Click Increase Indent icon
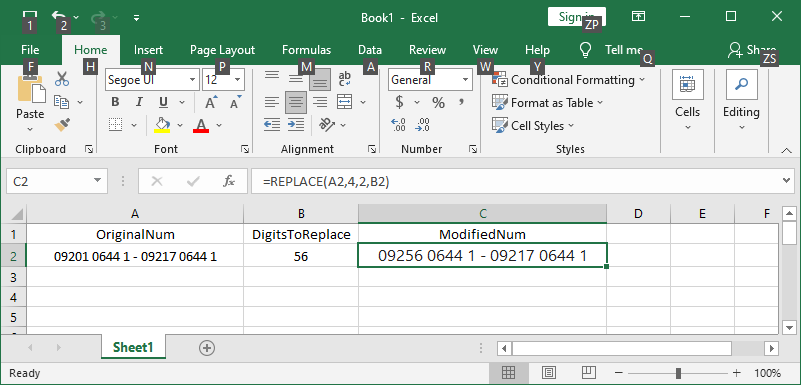 coord(296,125)
